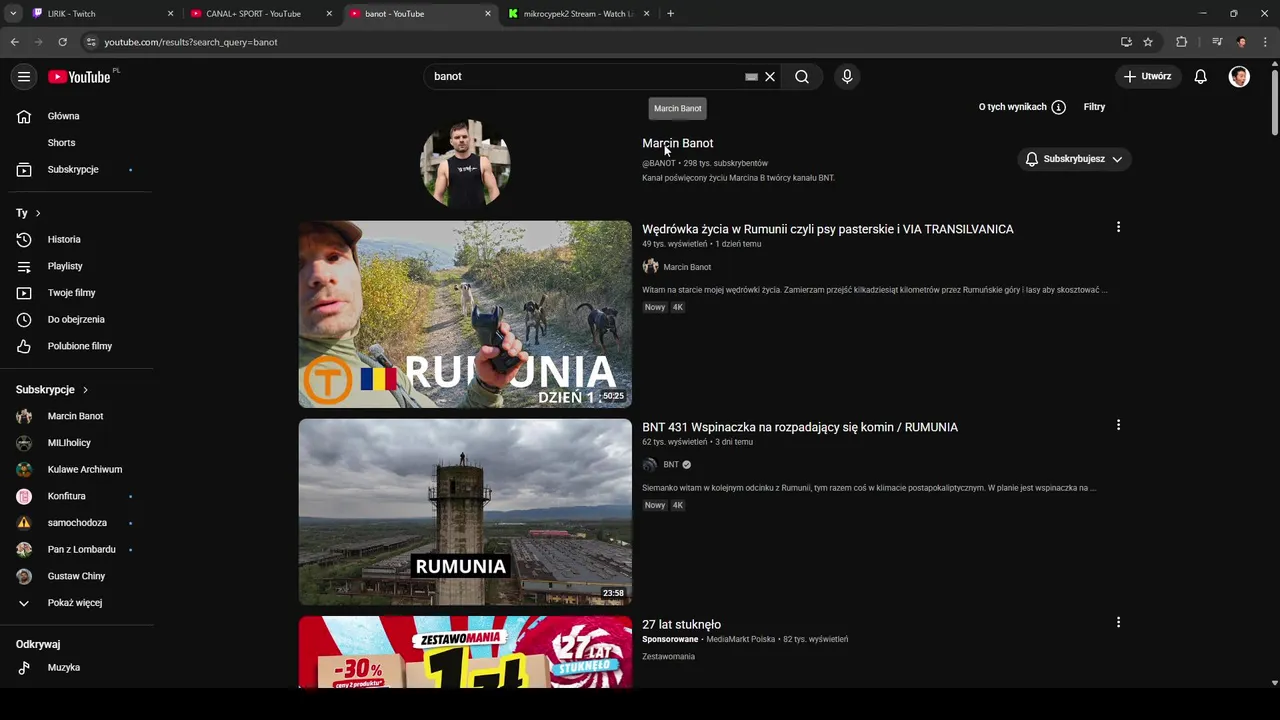Open the Wędrówka życia w Rumunii video title
Screen dimensions: 1280x720
(x=828, y=229)
